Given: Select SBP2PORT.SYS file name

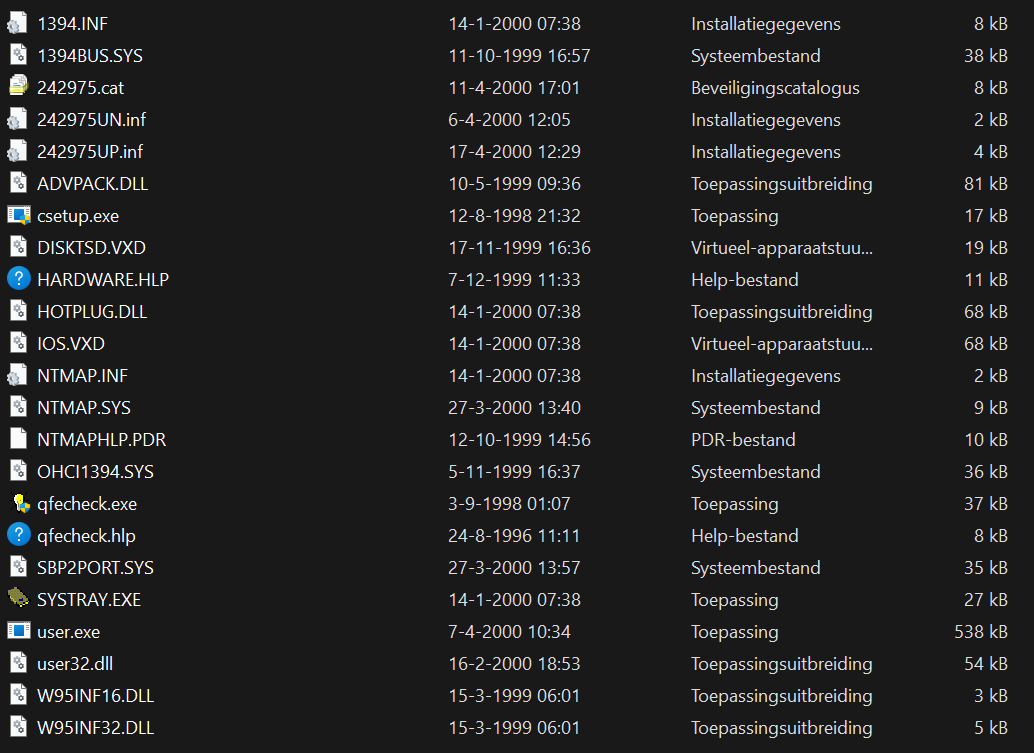Looking at the screenshot, I should click(x=95, y=567).
